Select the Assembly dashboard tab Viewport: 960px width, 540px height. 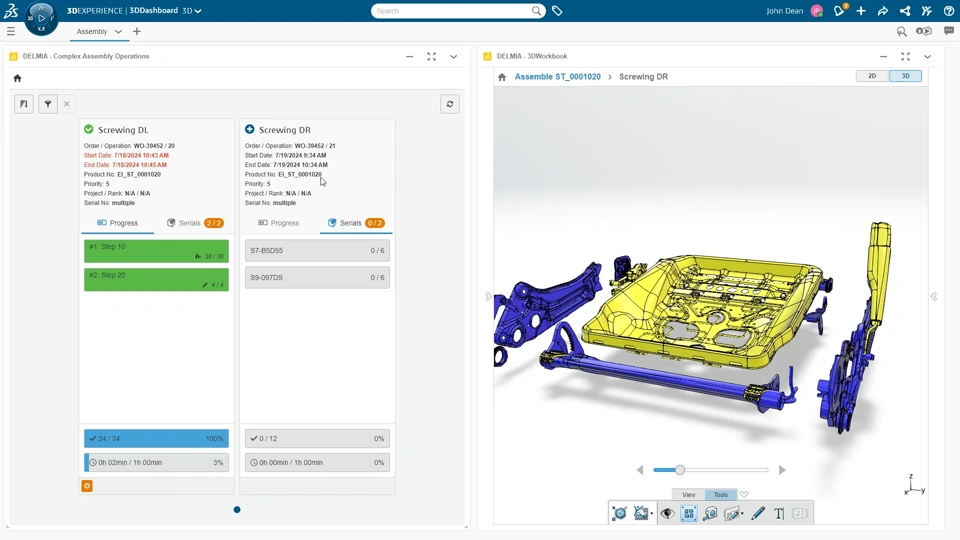coord(92,32)
